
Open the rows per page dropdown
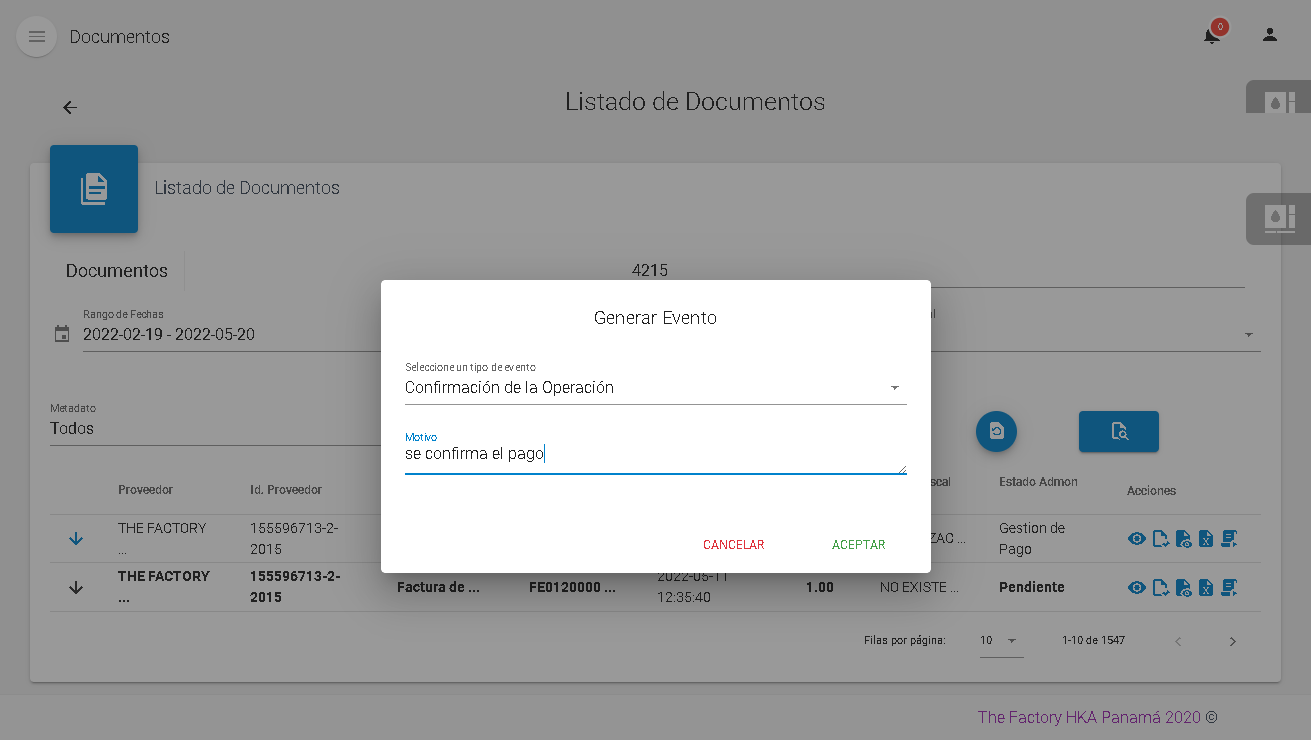[x=1000, y=641]
